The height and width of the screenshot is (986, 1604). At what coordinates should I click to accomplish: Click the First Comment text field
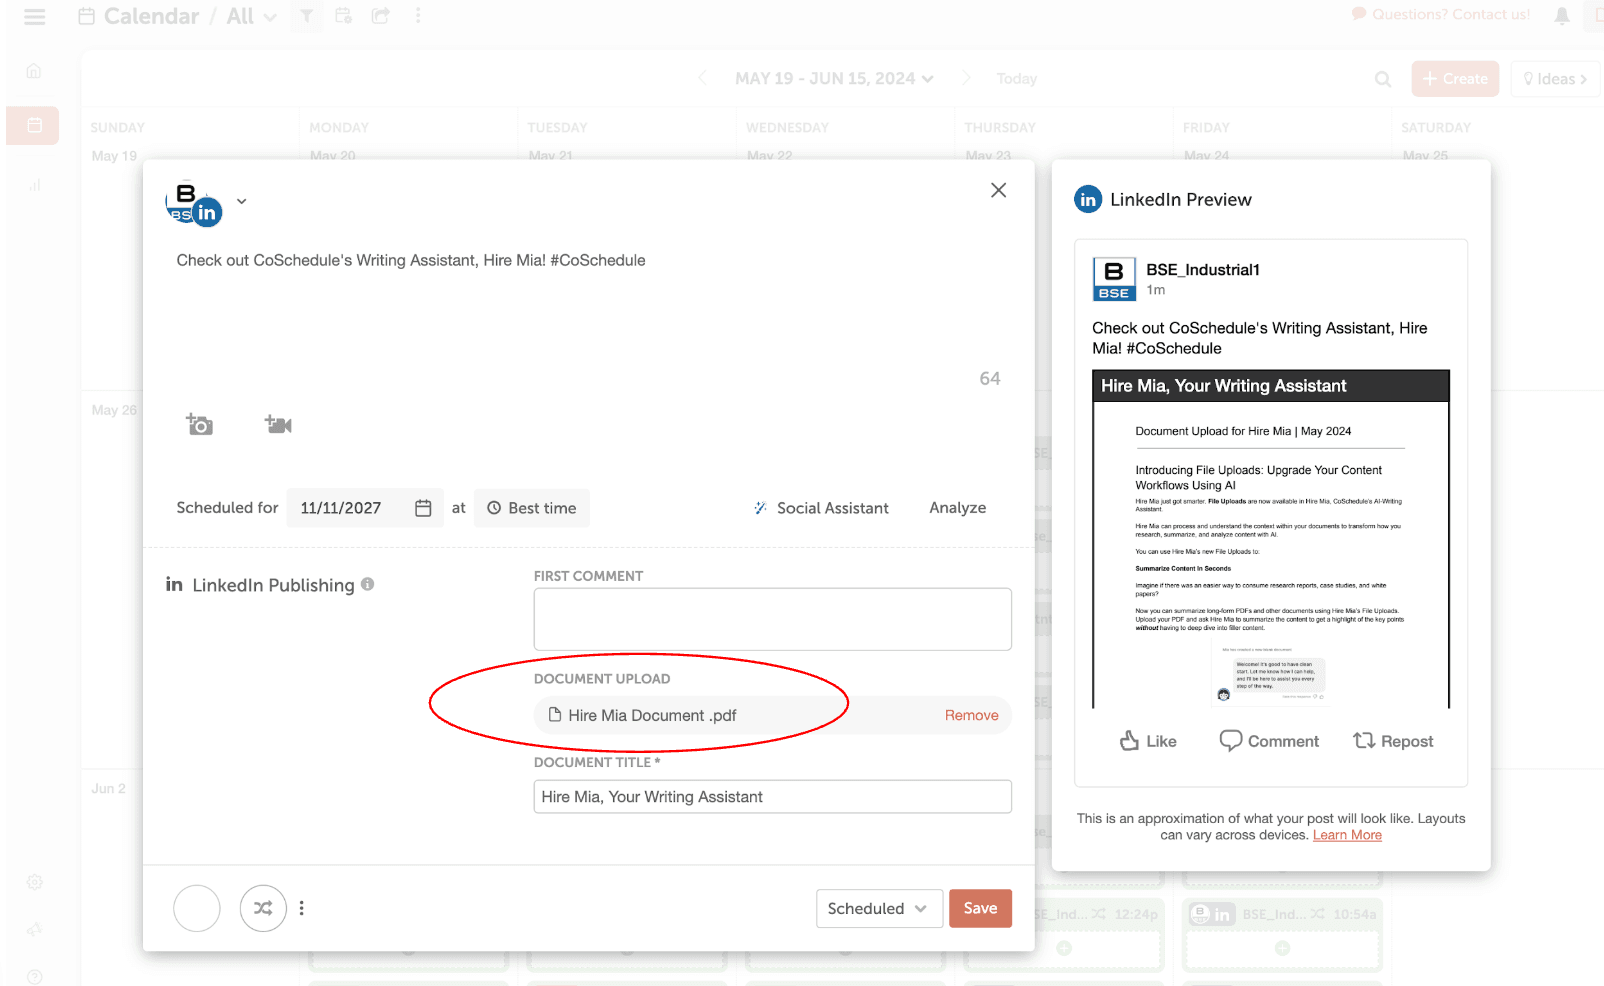tap(772, 619)
